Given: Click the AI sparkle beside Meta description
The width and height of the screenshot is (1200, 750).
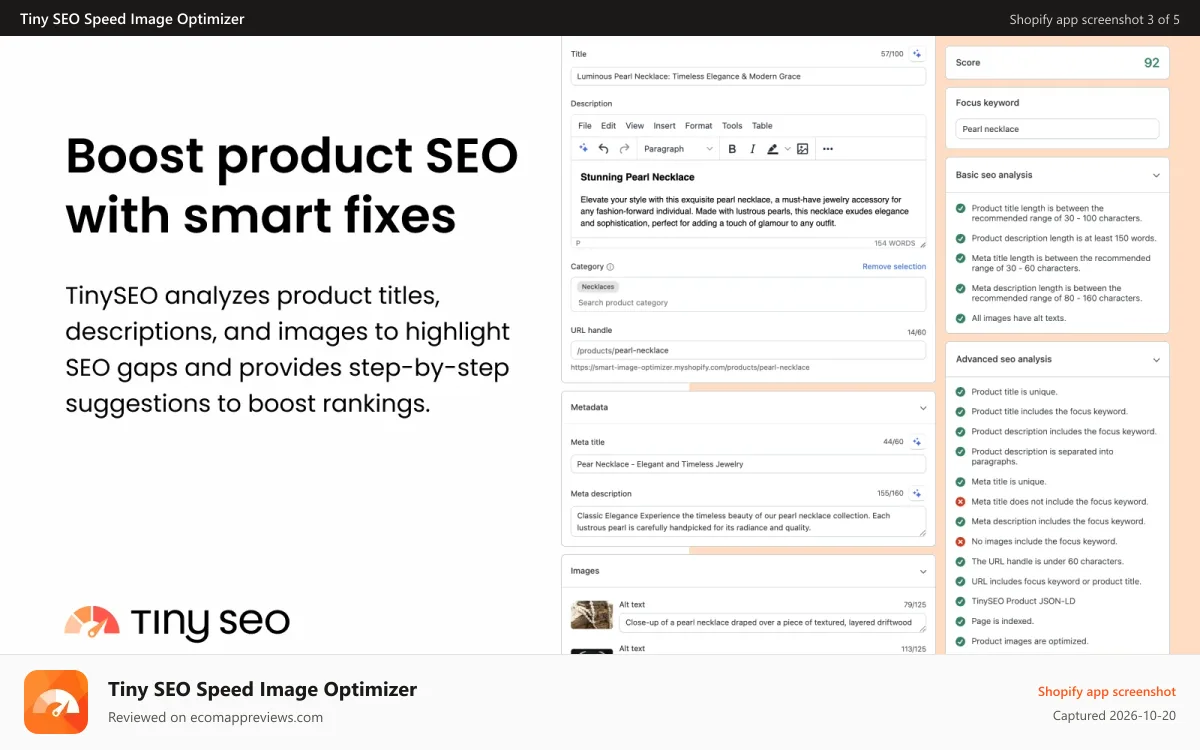Looking at the screenshot, I should click(x=917, y=493).
